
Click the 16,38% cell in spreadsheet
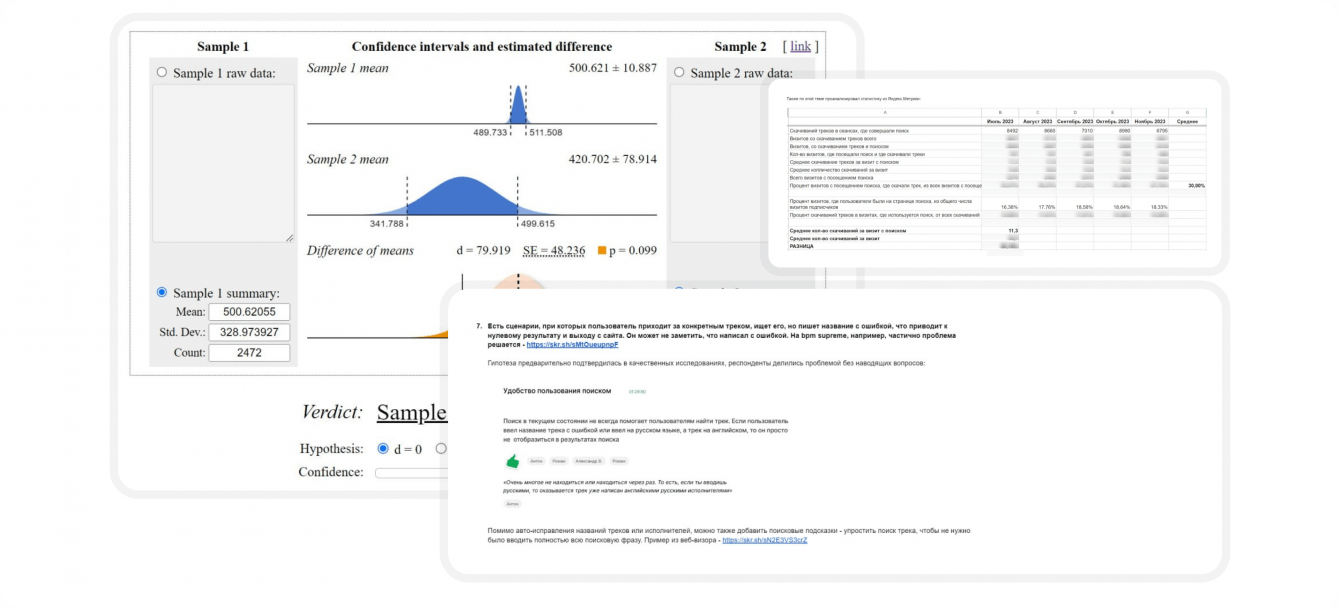point(1000,205)
